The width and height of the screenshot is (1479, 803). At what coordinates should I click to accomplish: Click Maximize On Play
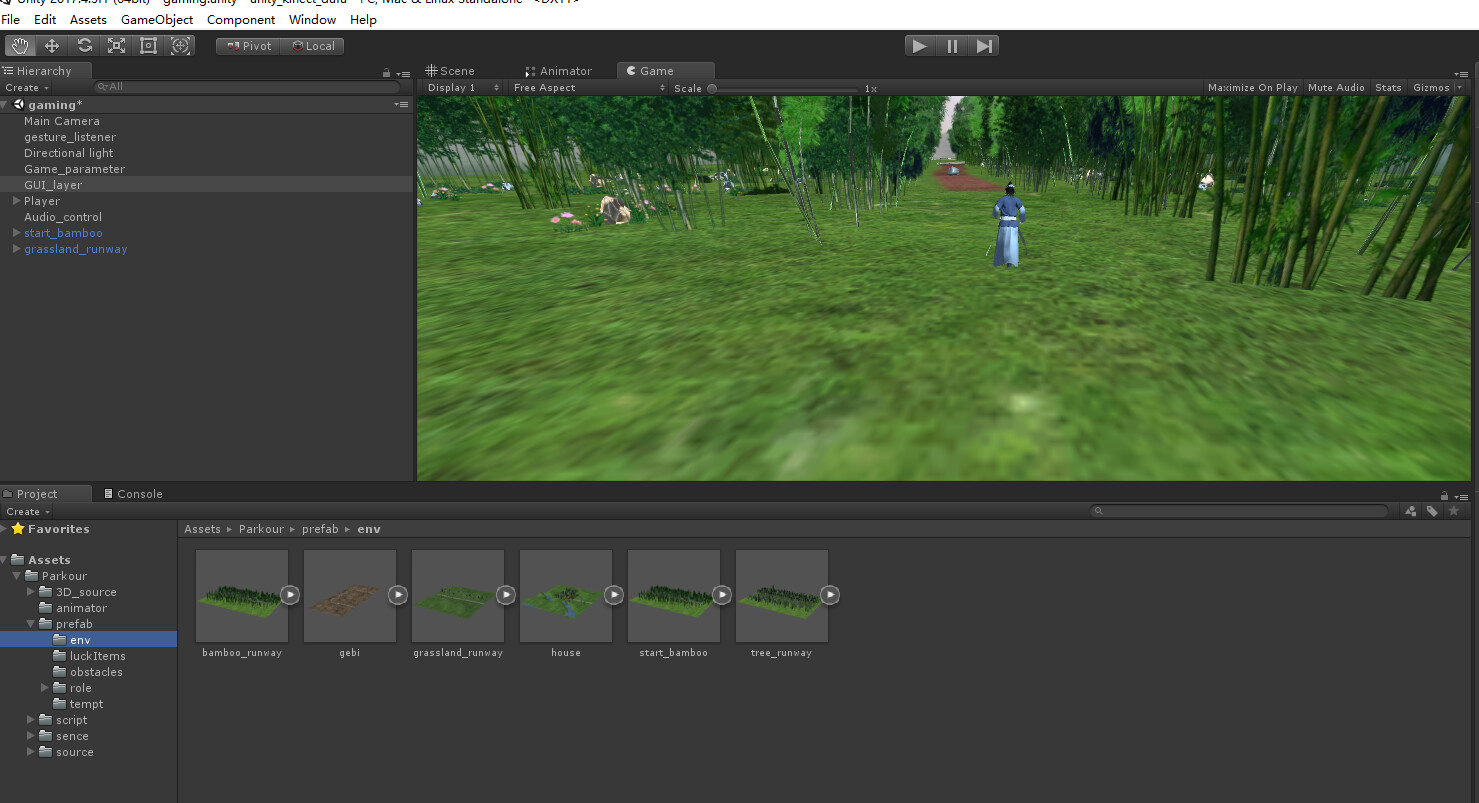click(1252, 87)
